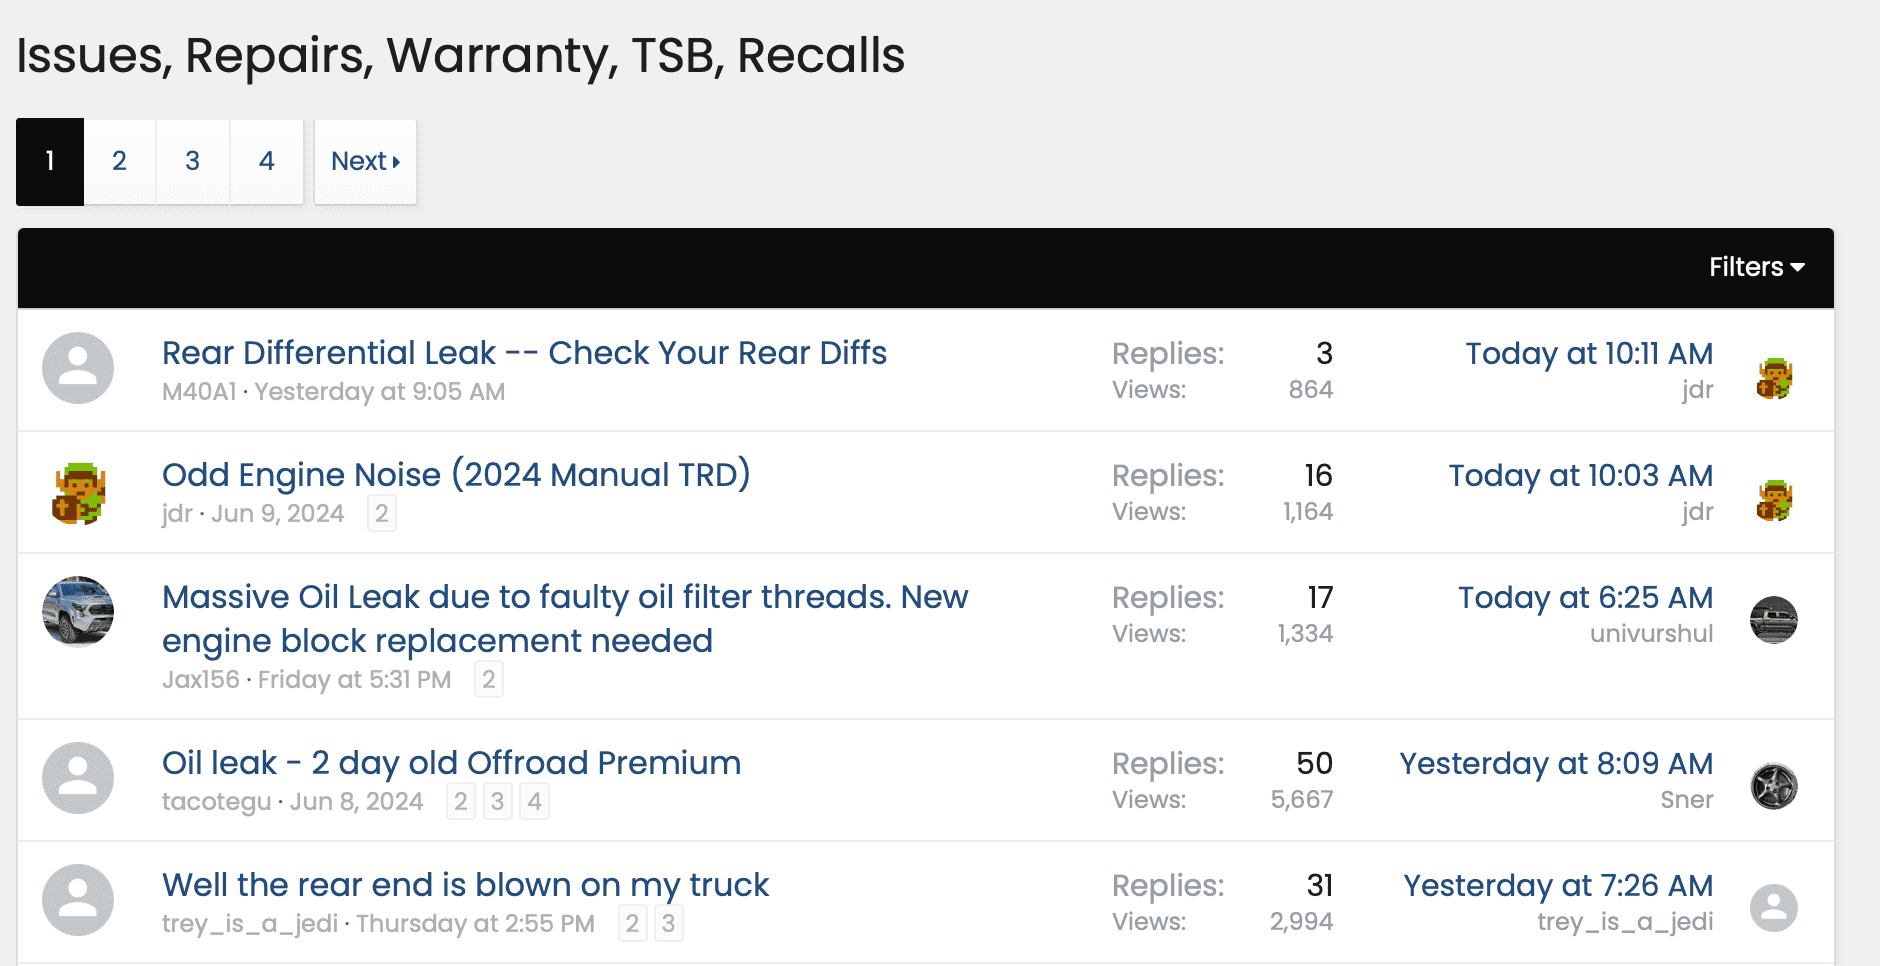This screenshot has width=1880, height=966.
Task: Go to the Next page
Action: (x=365, y=162)
